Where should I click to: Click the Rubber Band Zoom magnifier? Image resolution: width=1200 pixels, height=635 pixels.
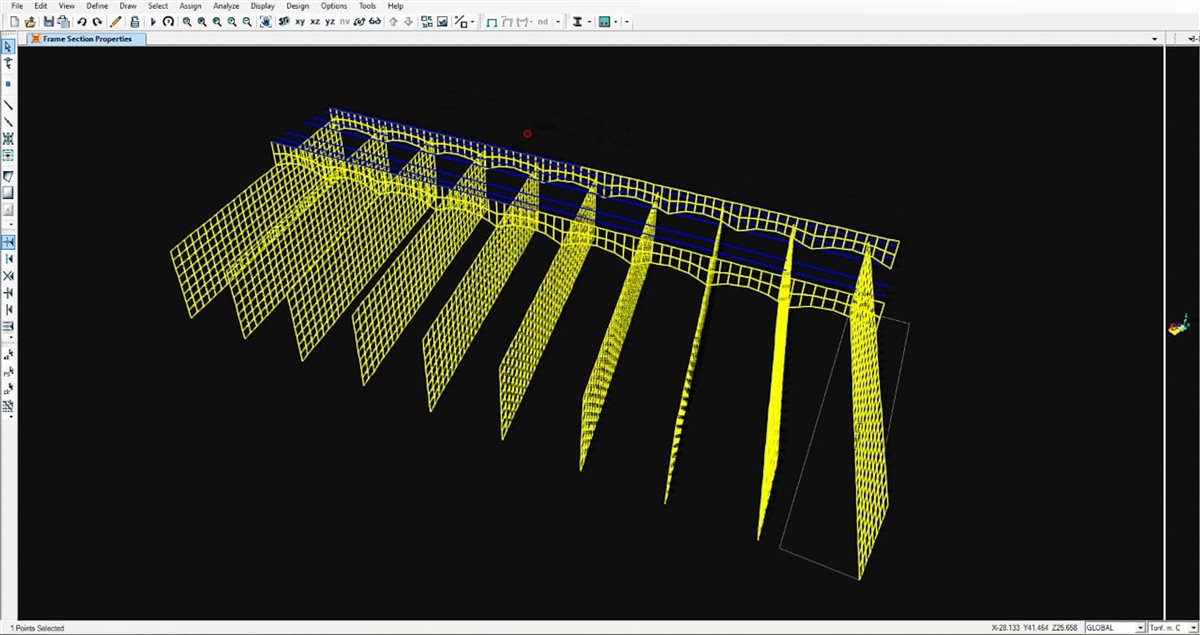coord(186,21)
